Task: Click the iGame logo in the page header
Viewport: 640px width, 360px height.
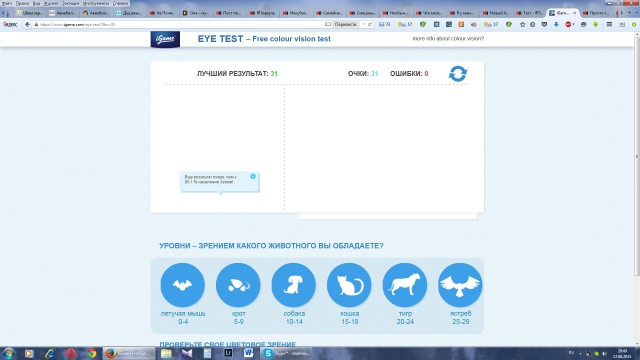Action: [x=165, y=39]
